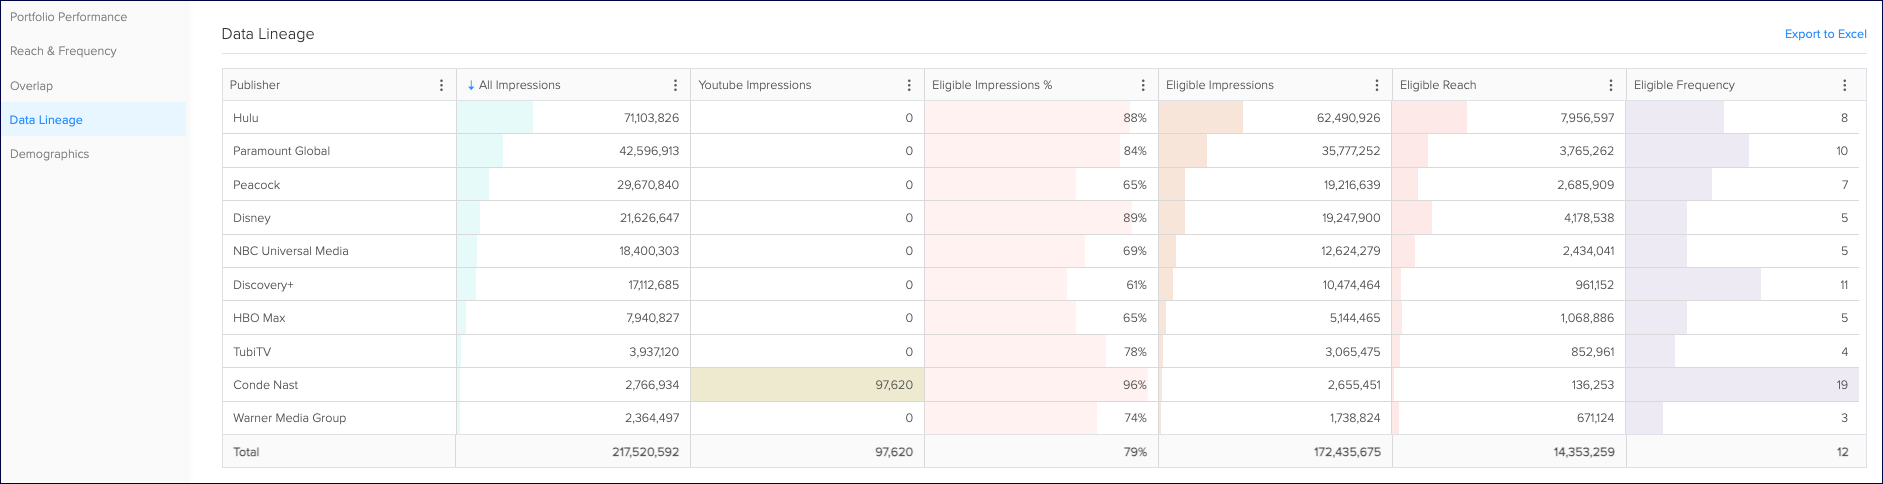Select the Hulu publisher row
1883x484 pixels.
(1040, 118)
